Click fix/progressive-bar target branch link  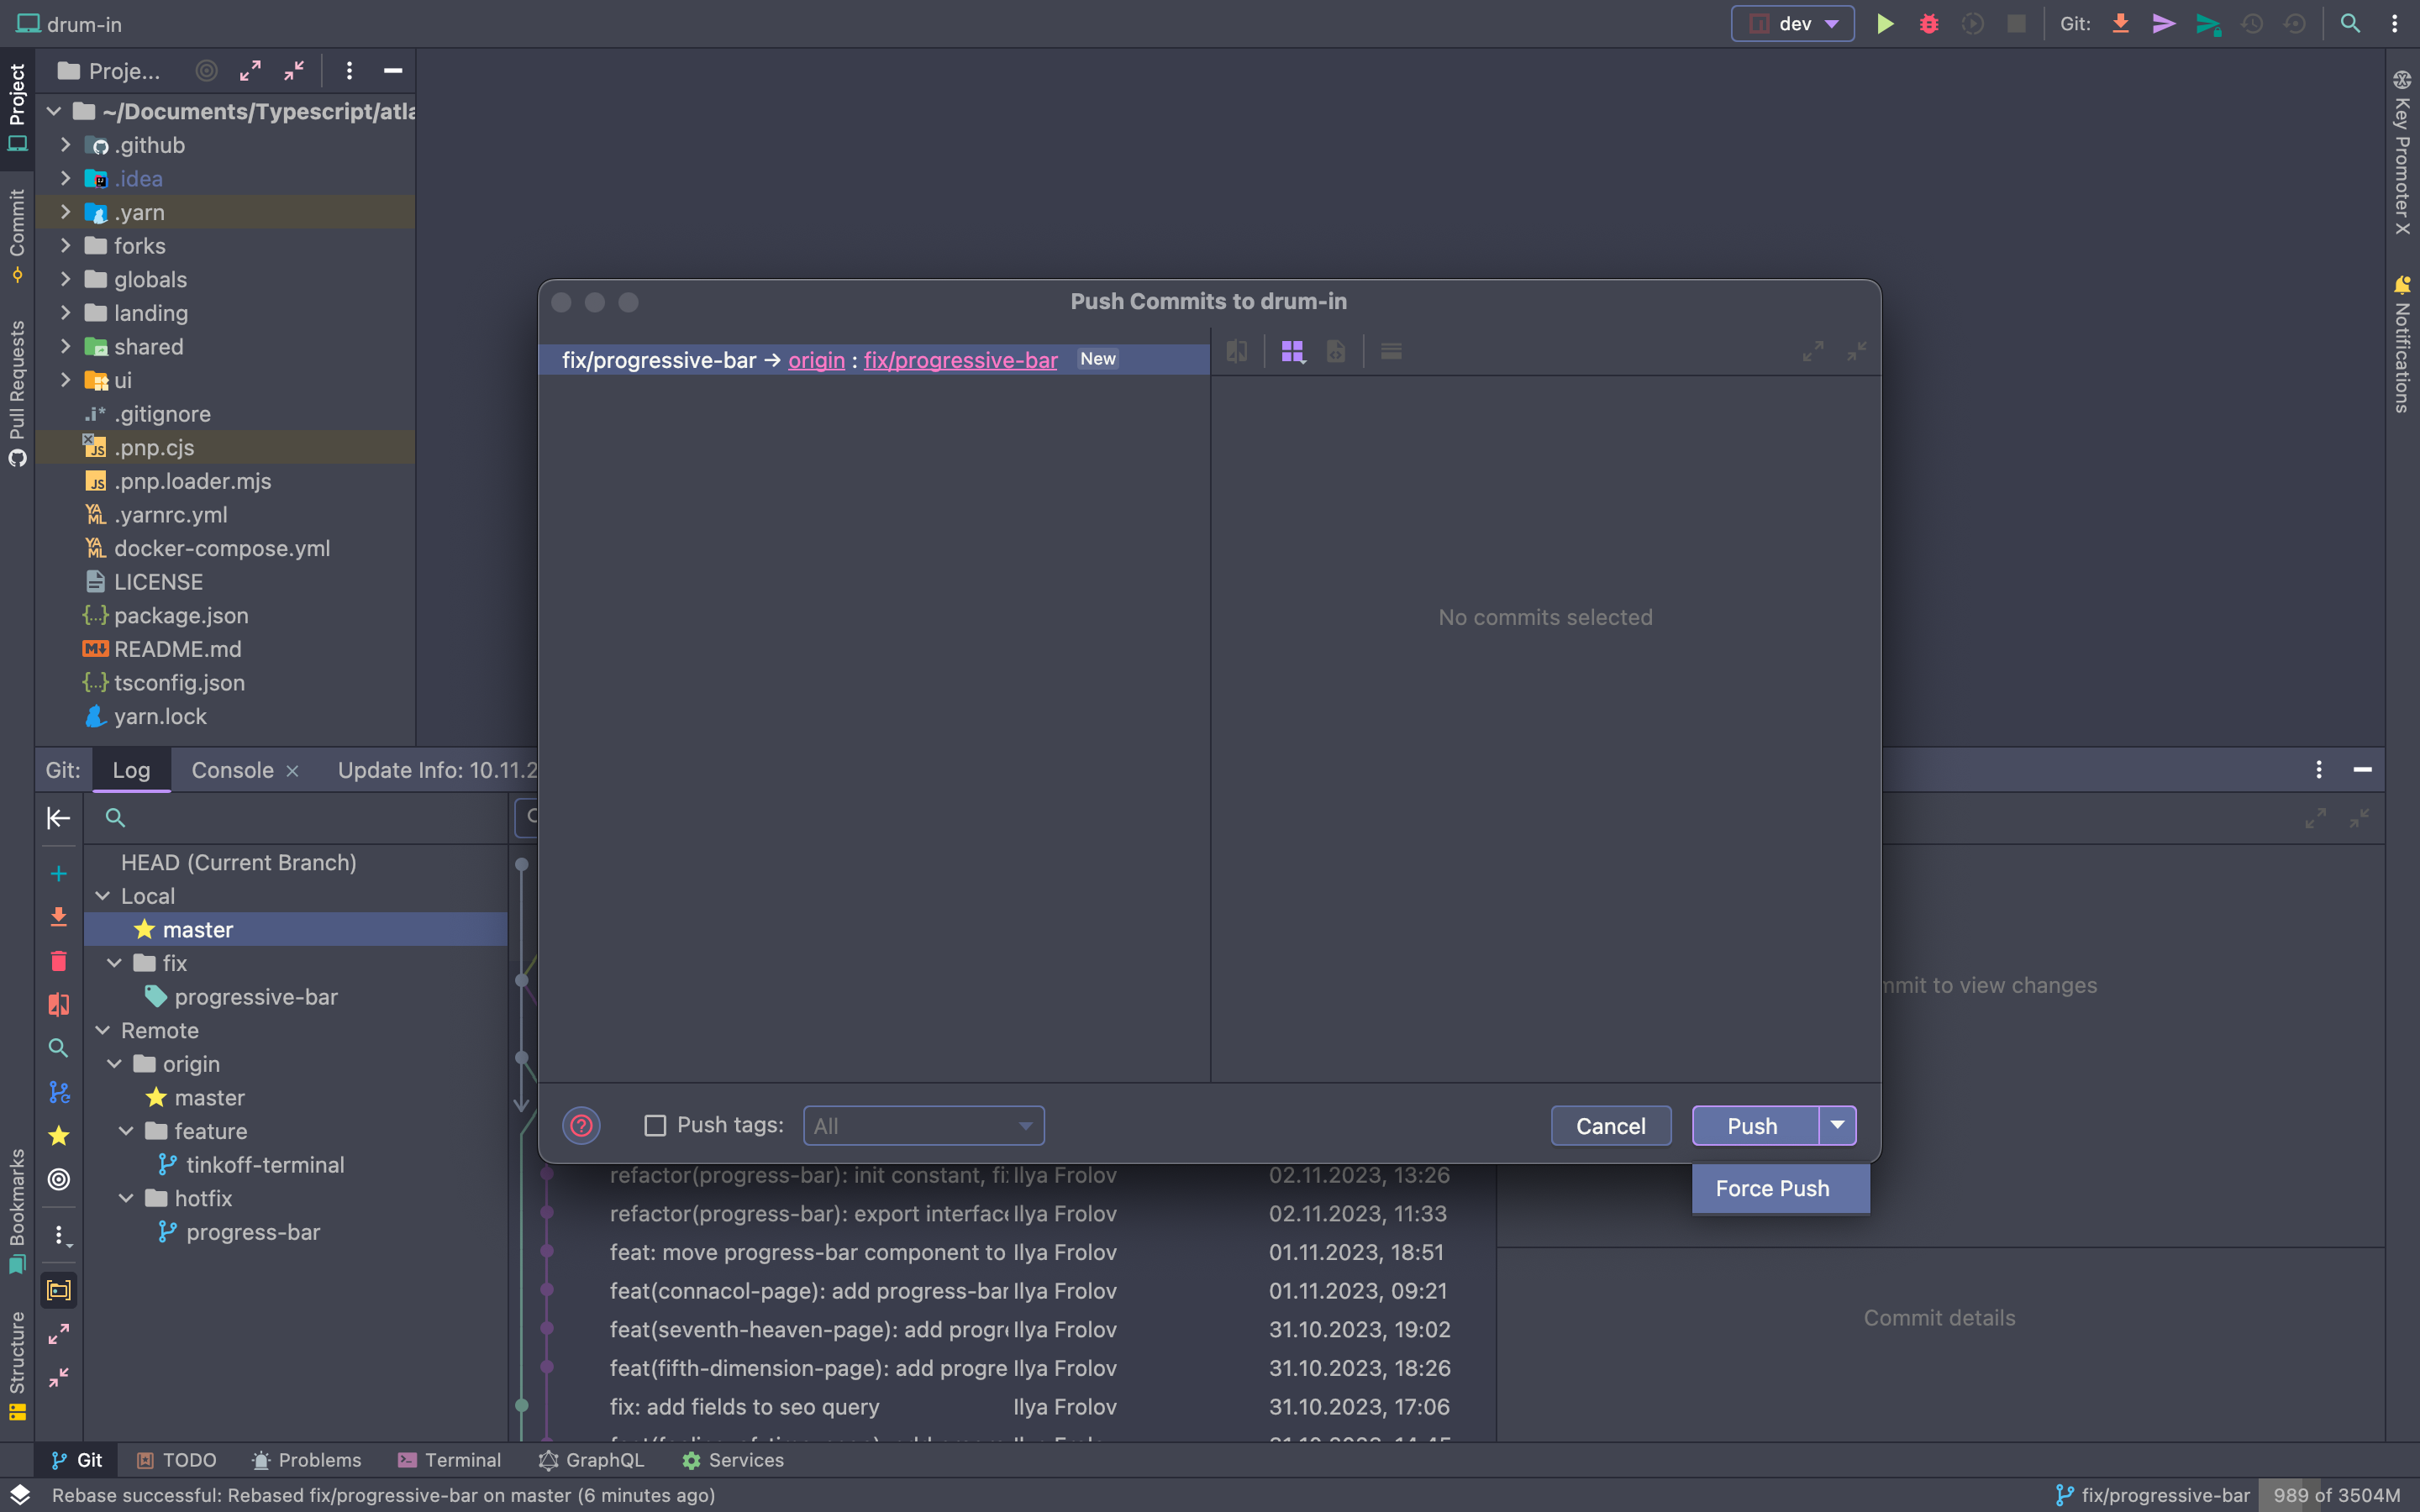(x=960, y=360)
